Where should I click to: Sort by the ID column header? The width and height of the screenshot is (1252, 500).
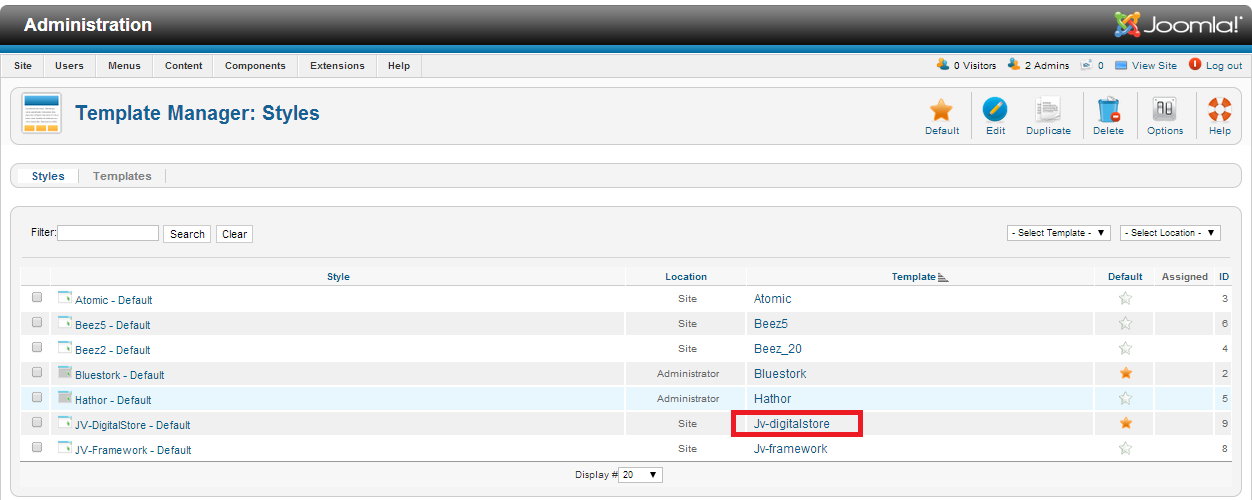click(1224, 277)
